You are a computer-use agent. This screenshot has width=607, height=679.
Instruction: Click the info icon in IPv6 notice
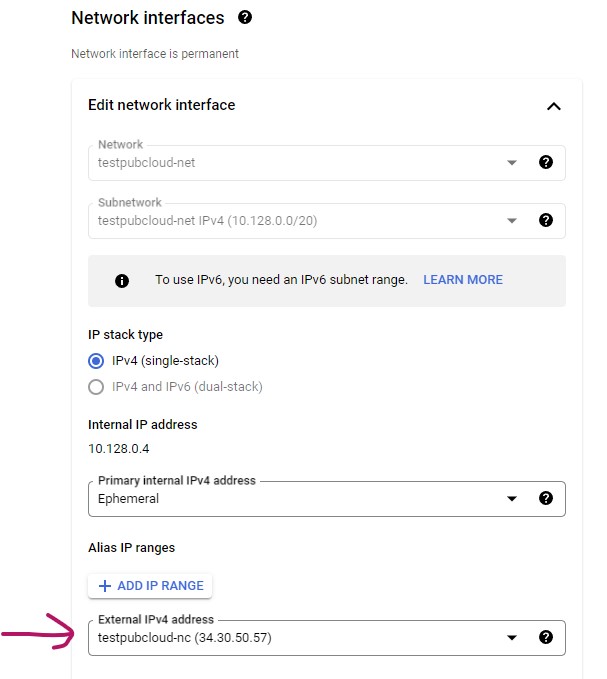tap(122, 281)
